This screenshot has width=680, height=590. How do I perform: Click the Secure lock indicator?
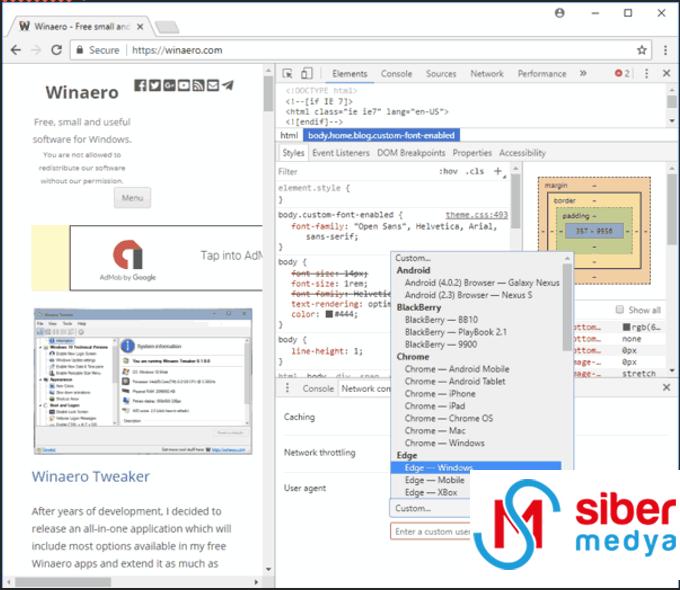tap(98, 50)
